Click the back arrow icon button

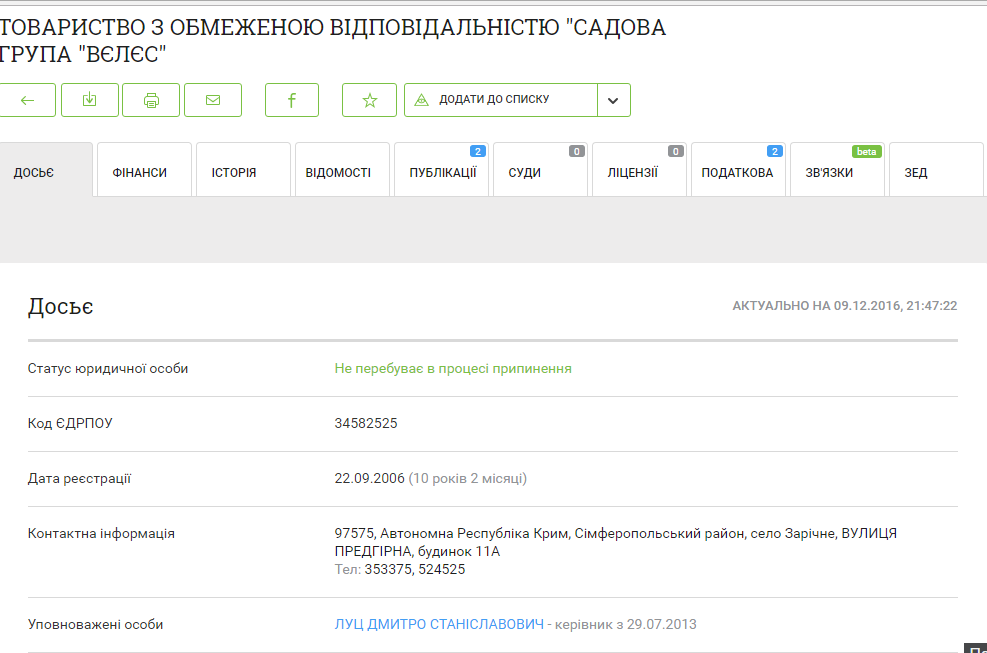(x=27, y=100)
